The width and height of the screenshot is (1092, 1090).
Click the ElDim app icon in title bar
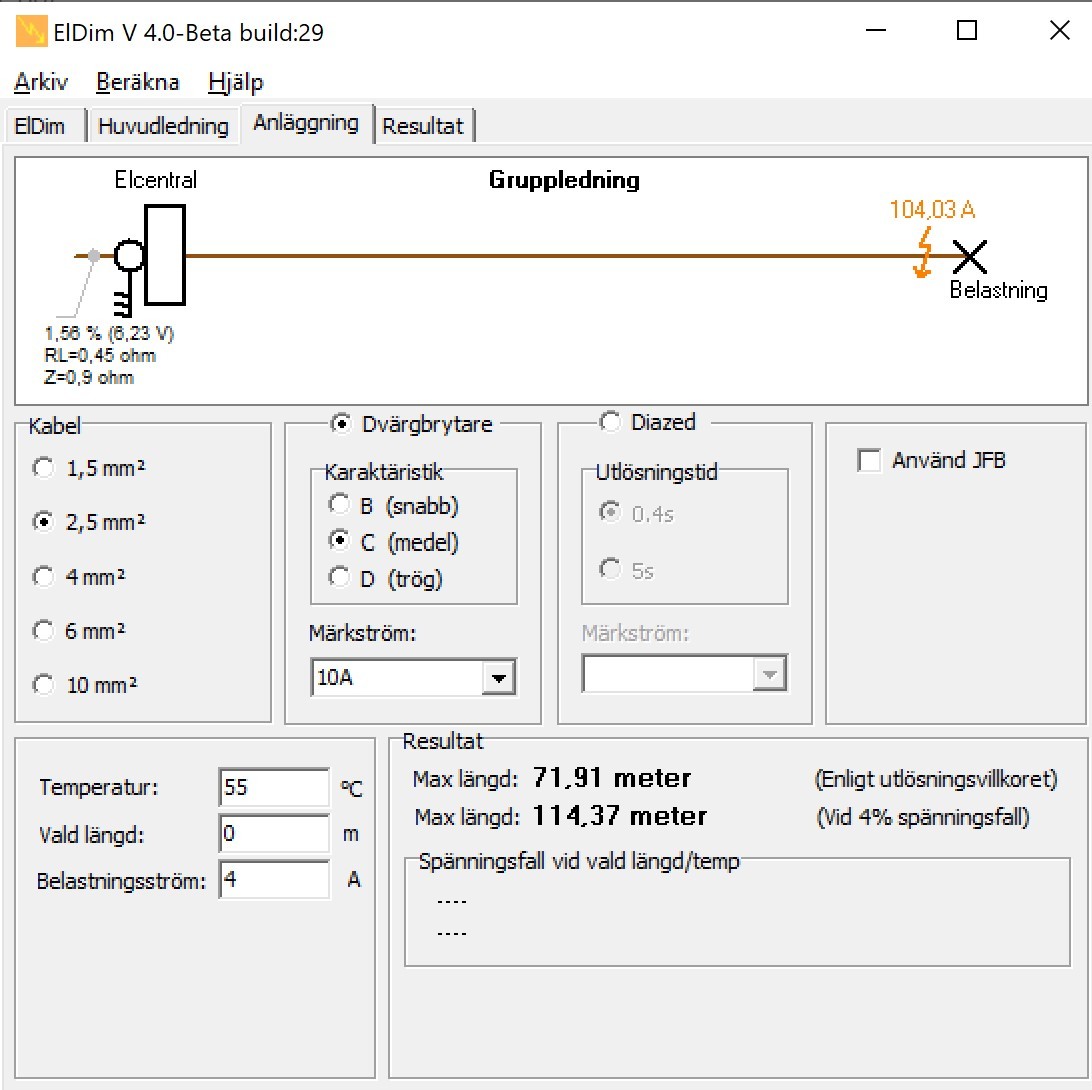click(x=31, y=32)
